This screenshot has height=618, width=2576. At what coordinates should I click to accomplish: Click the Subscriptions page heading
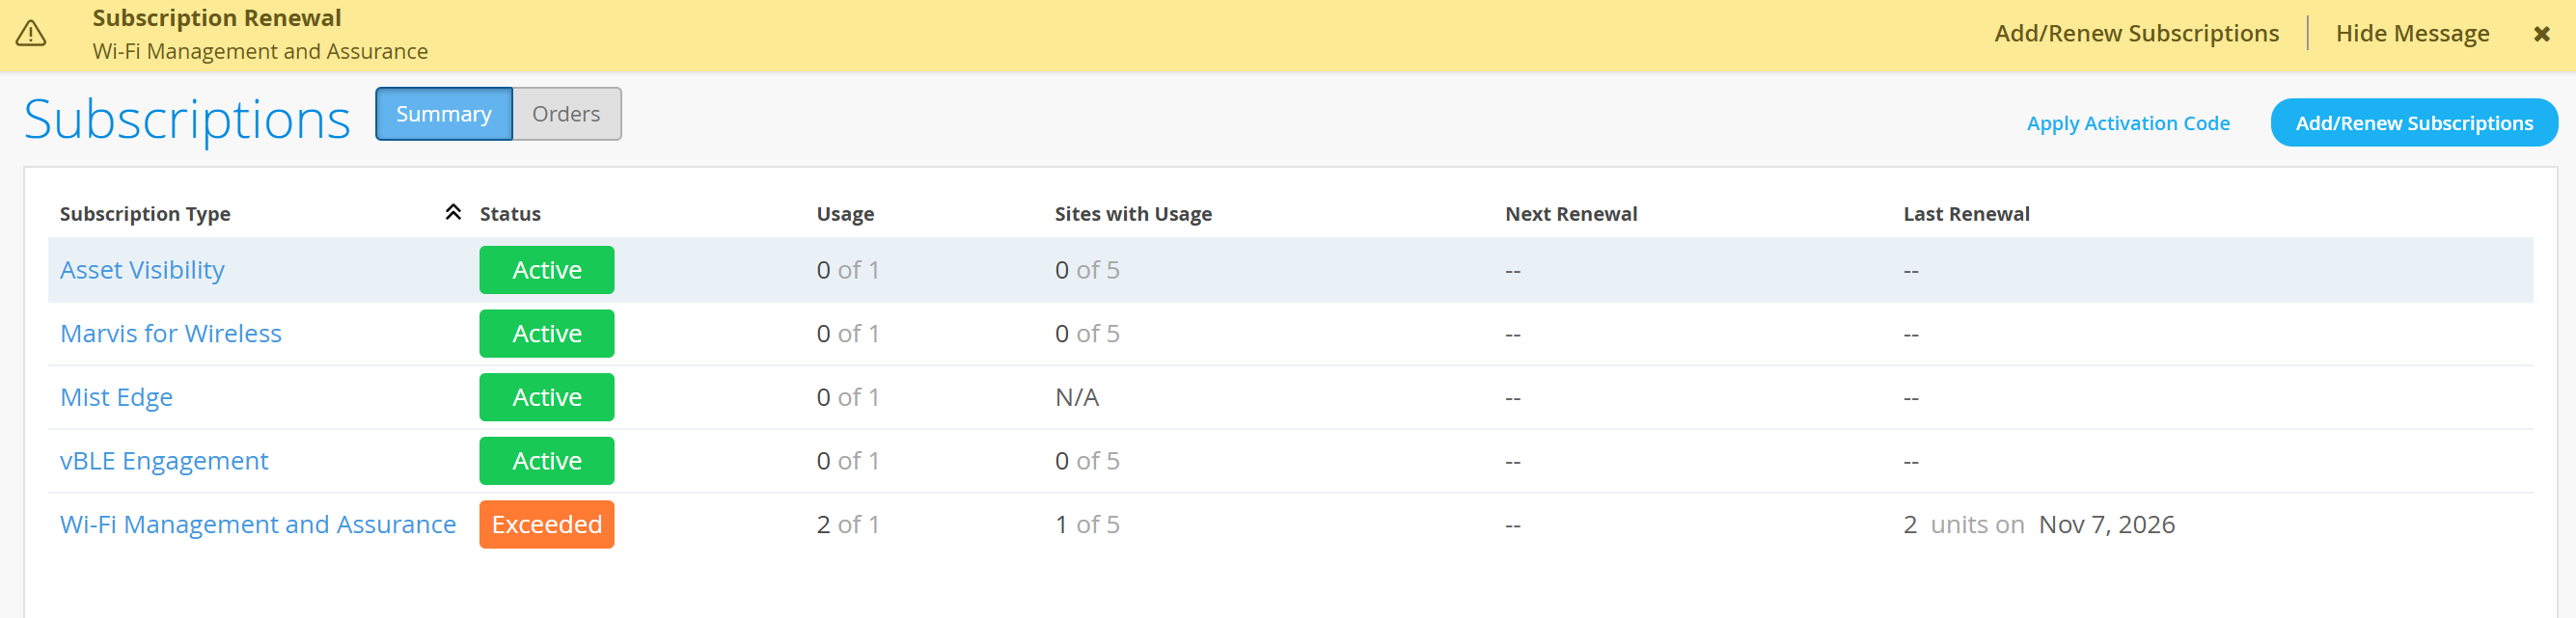coord(187,119)
